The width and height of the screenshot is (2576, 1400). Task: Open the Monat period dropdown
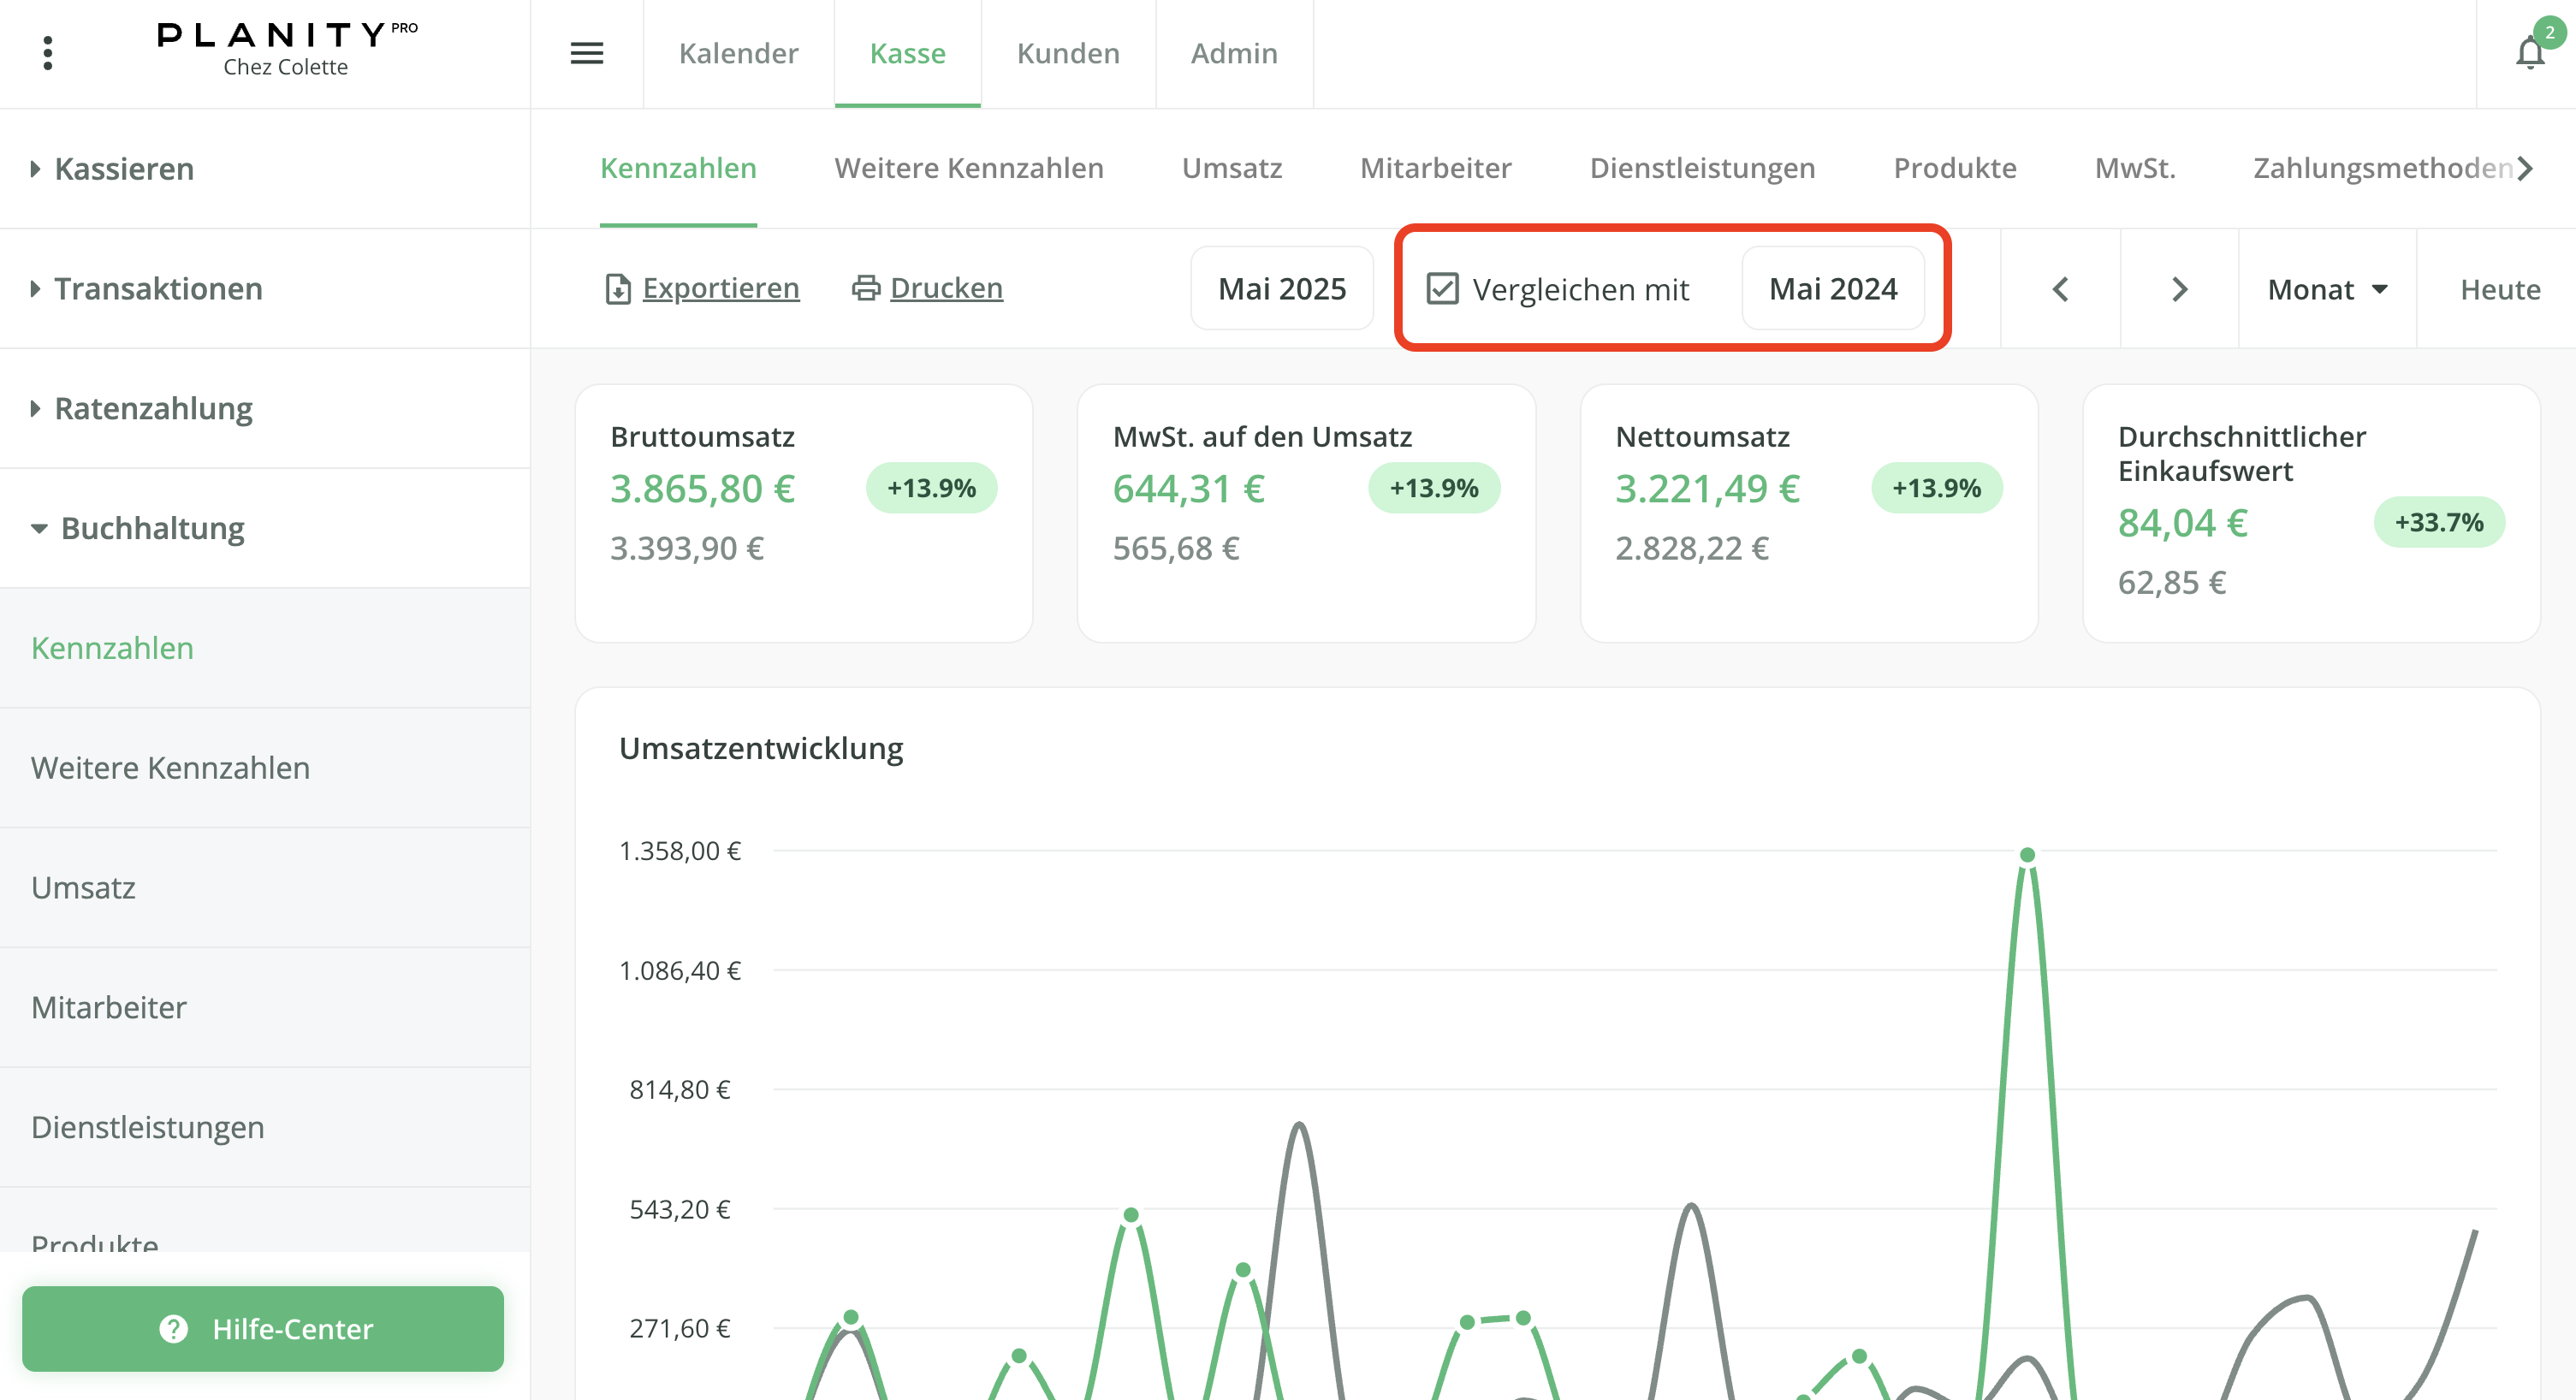[2327, 289]
